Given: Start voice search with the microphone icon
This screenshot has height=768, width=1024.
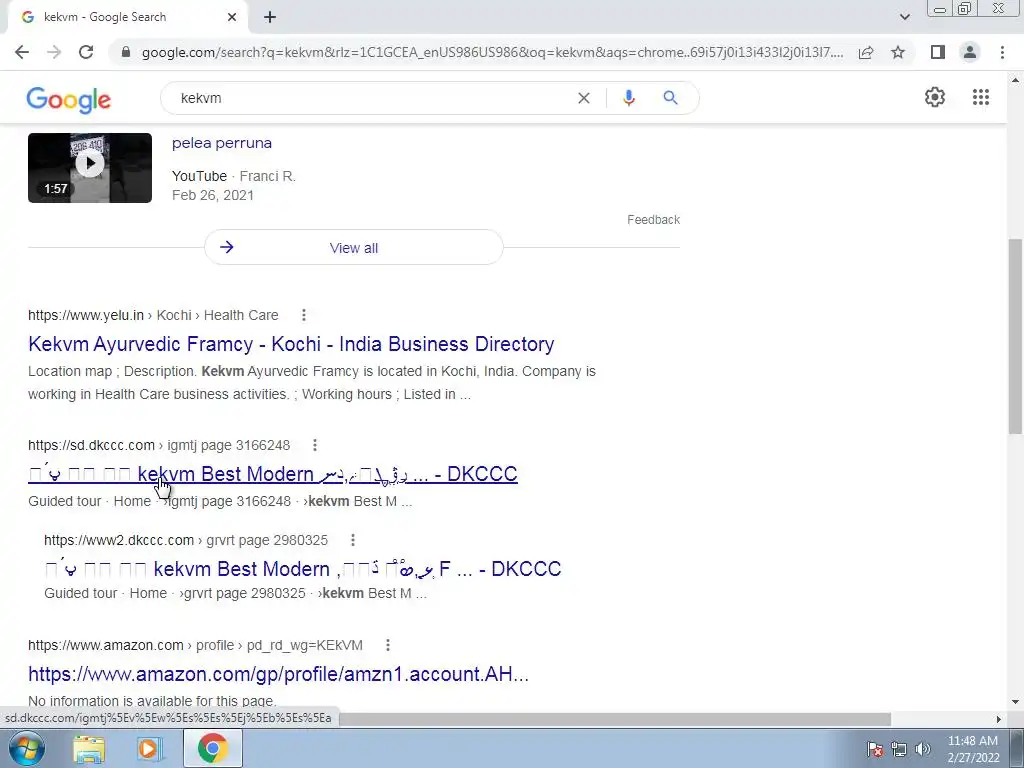Looking at the screenshot, I should click(629, 98).
